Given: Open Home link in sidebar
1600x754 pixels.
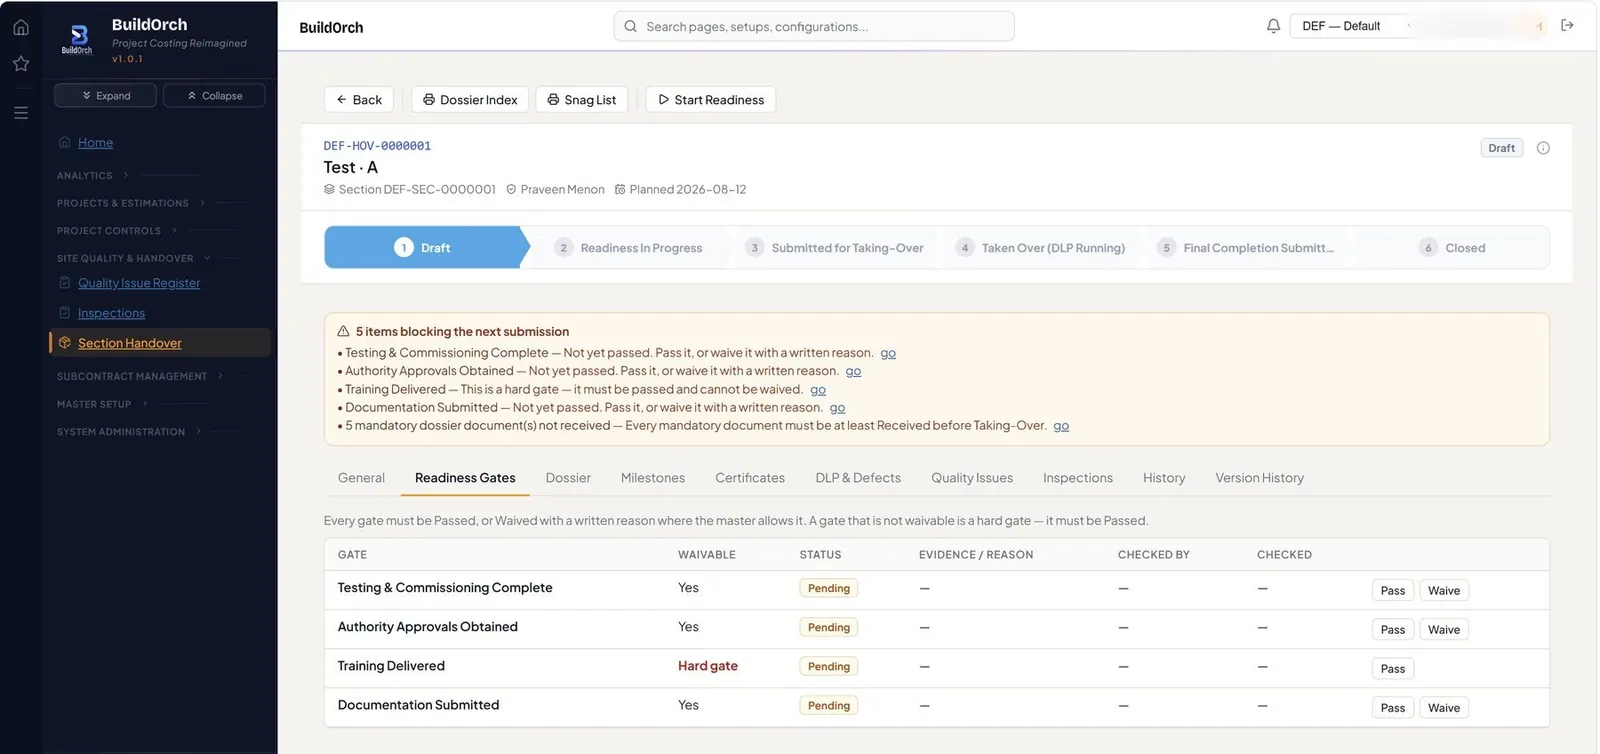Looking at the screenshot, I should [x=95, y=143].
